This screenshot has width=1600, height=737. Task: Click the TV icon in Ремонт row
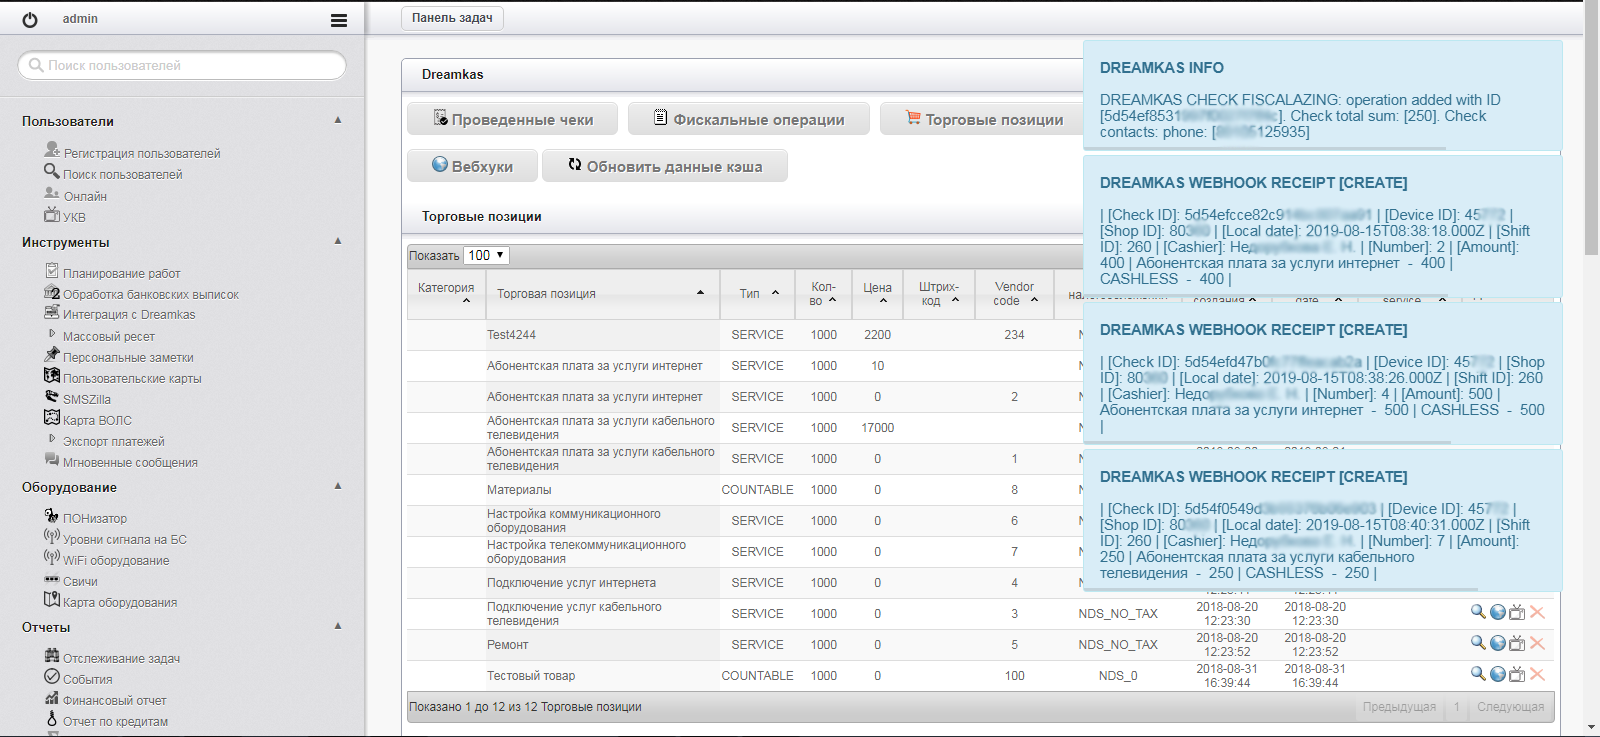click(x=1517, y=644)
